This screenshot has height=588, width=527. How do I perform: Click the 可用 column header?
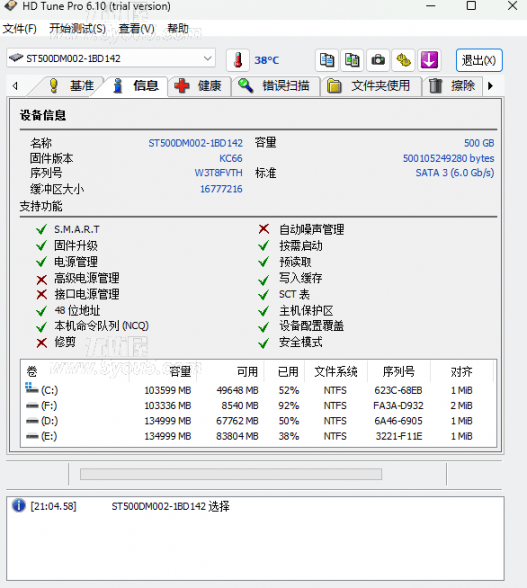pyautogui.click(x=247, y=372)
